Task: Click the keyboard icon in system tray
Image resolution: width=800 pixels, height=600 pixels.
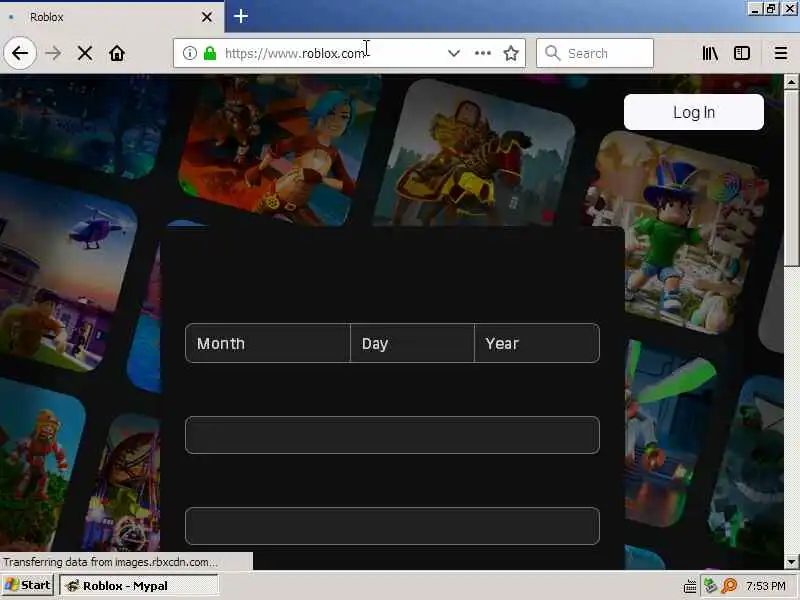Action: coord(690,586)
